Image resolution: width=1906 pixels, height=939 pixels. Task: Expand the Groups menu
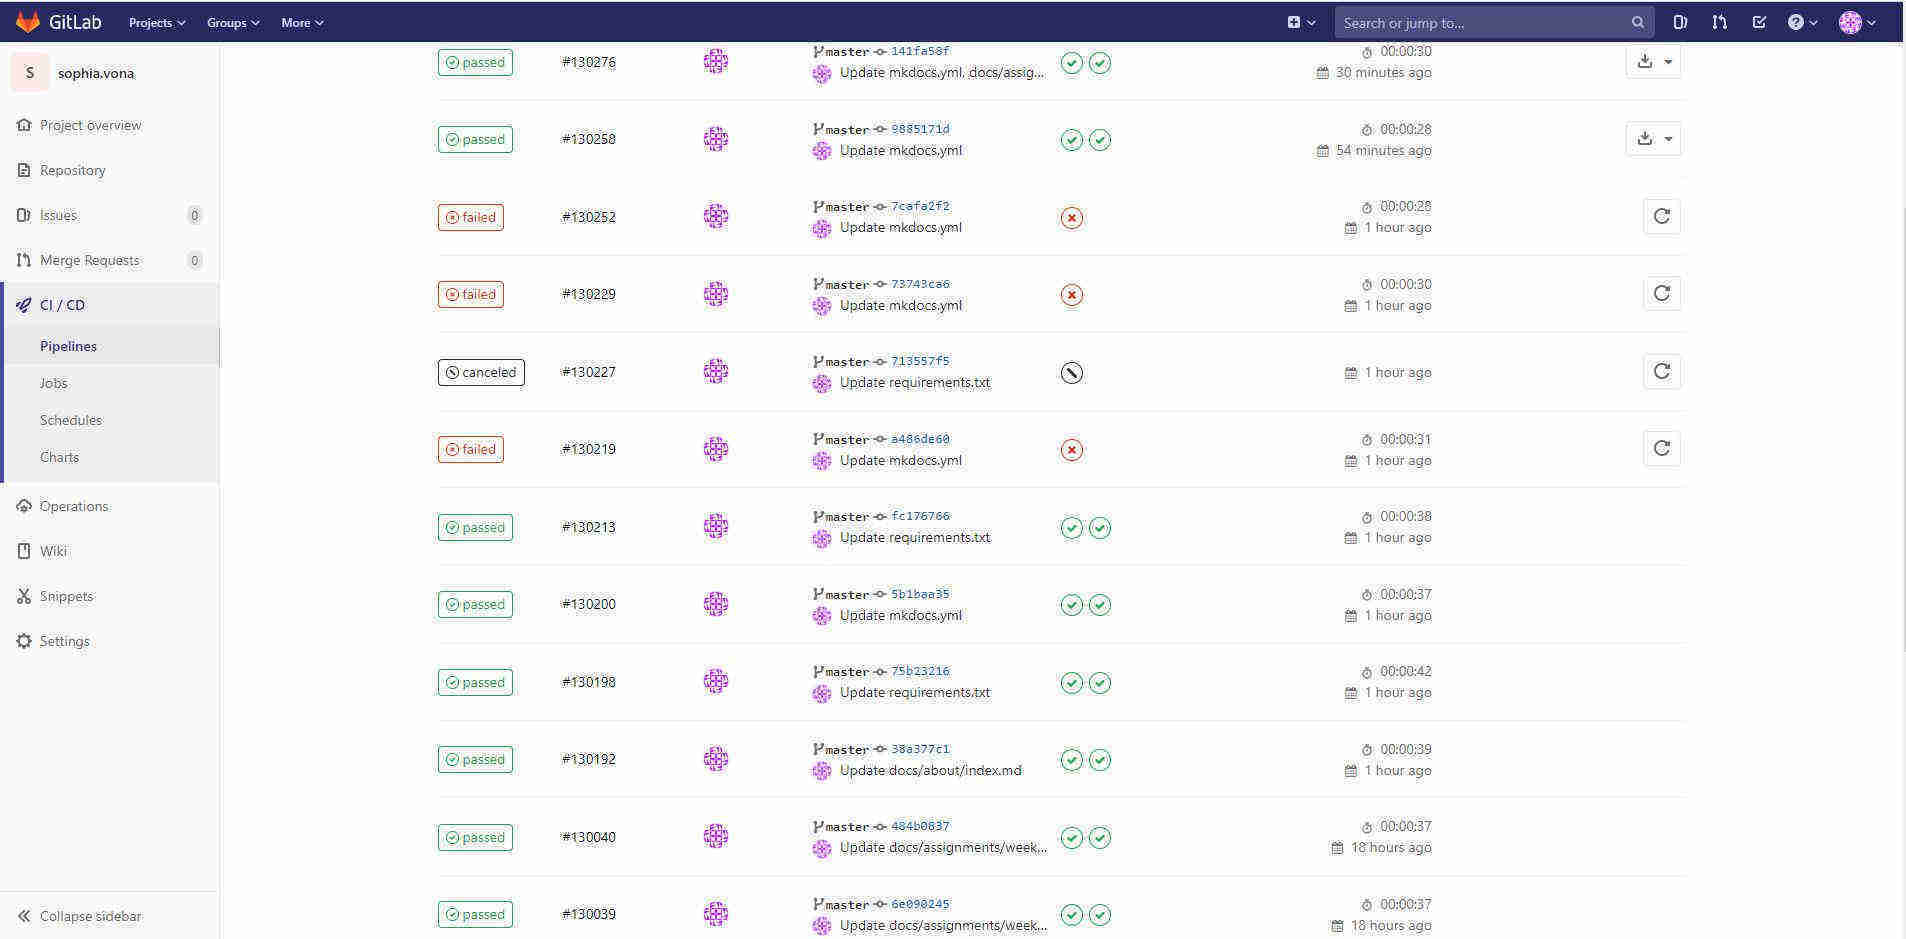(x=233, y=22)
